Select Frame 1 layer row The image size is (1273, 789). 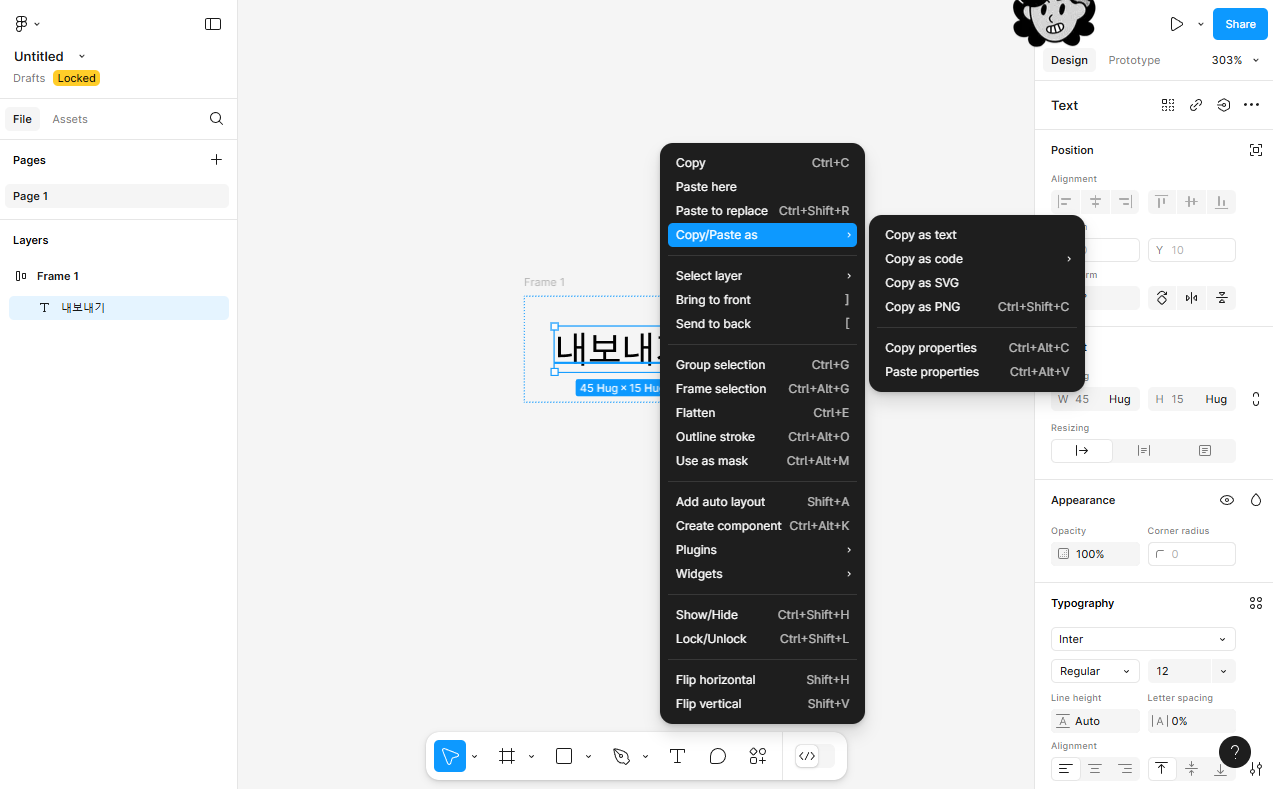point(119,276)
